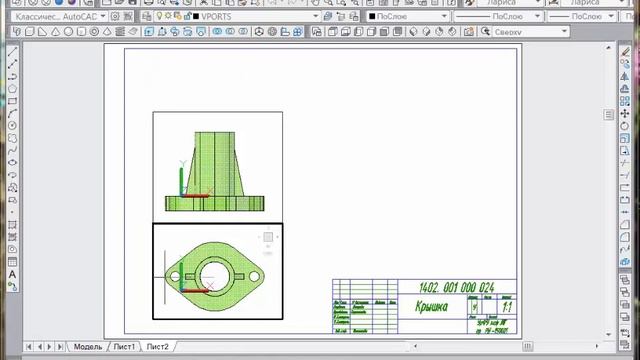The width and height of the screenshot is (640, 360).
Task: Open the ПоСлою color dropdown
Action: click(444, 16)
